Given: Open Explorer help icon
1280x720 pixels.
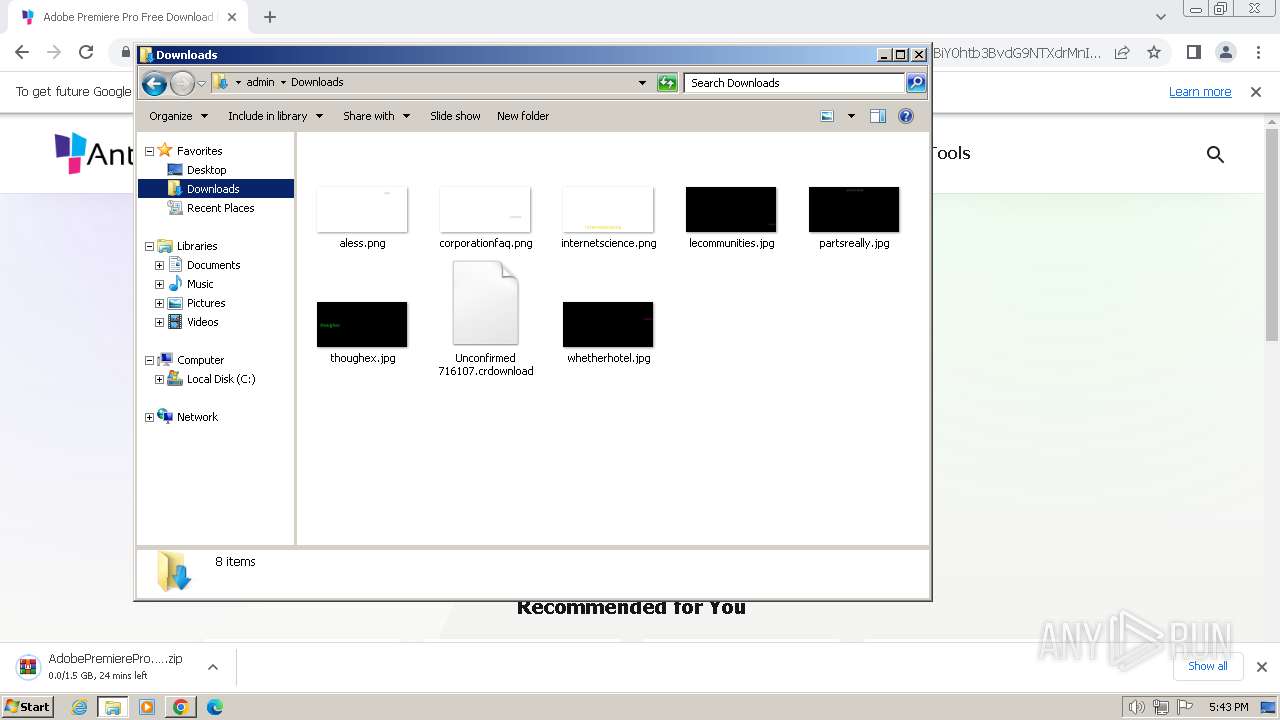Looking at the screenshot, I should [906, 116].
